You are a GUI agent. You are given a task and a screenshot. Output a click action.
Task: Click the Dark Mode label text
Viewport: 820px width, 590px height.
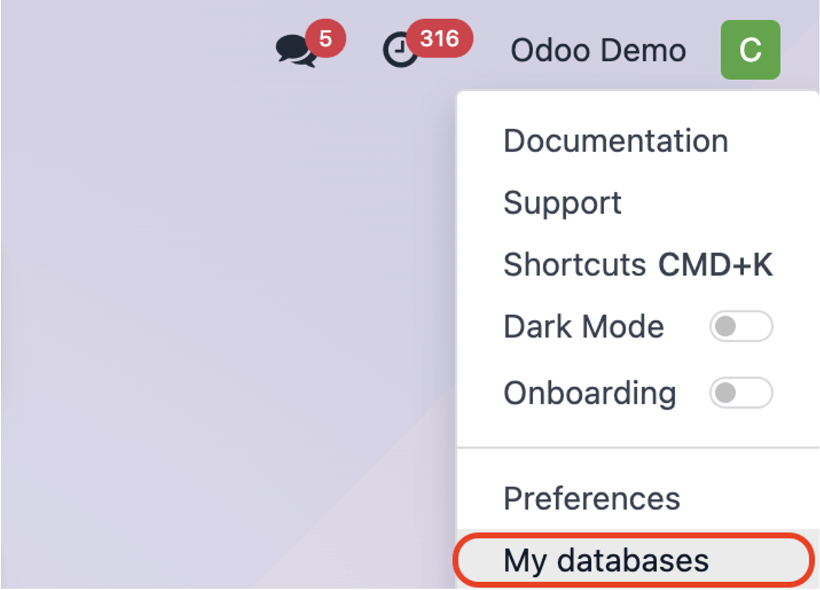(584, 327)
